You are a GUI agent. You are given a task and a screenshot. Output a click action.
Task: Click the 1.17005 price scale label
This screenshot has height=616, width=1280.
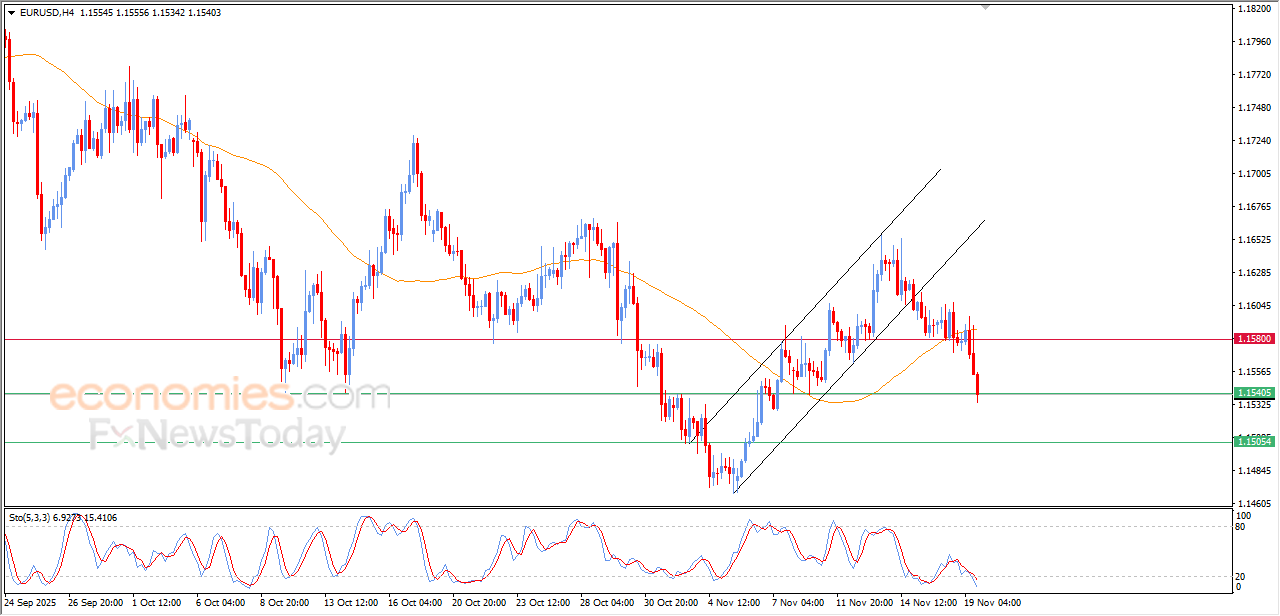click(x=1253, y=174)
